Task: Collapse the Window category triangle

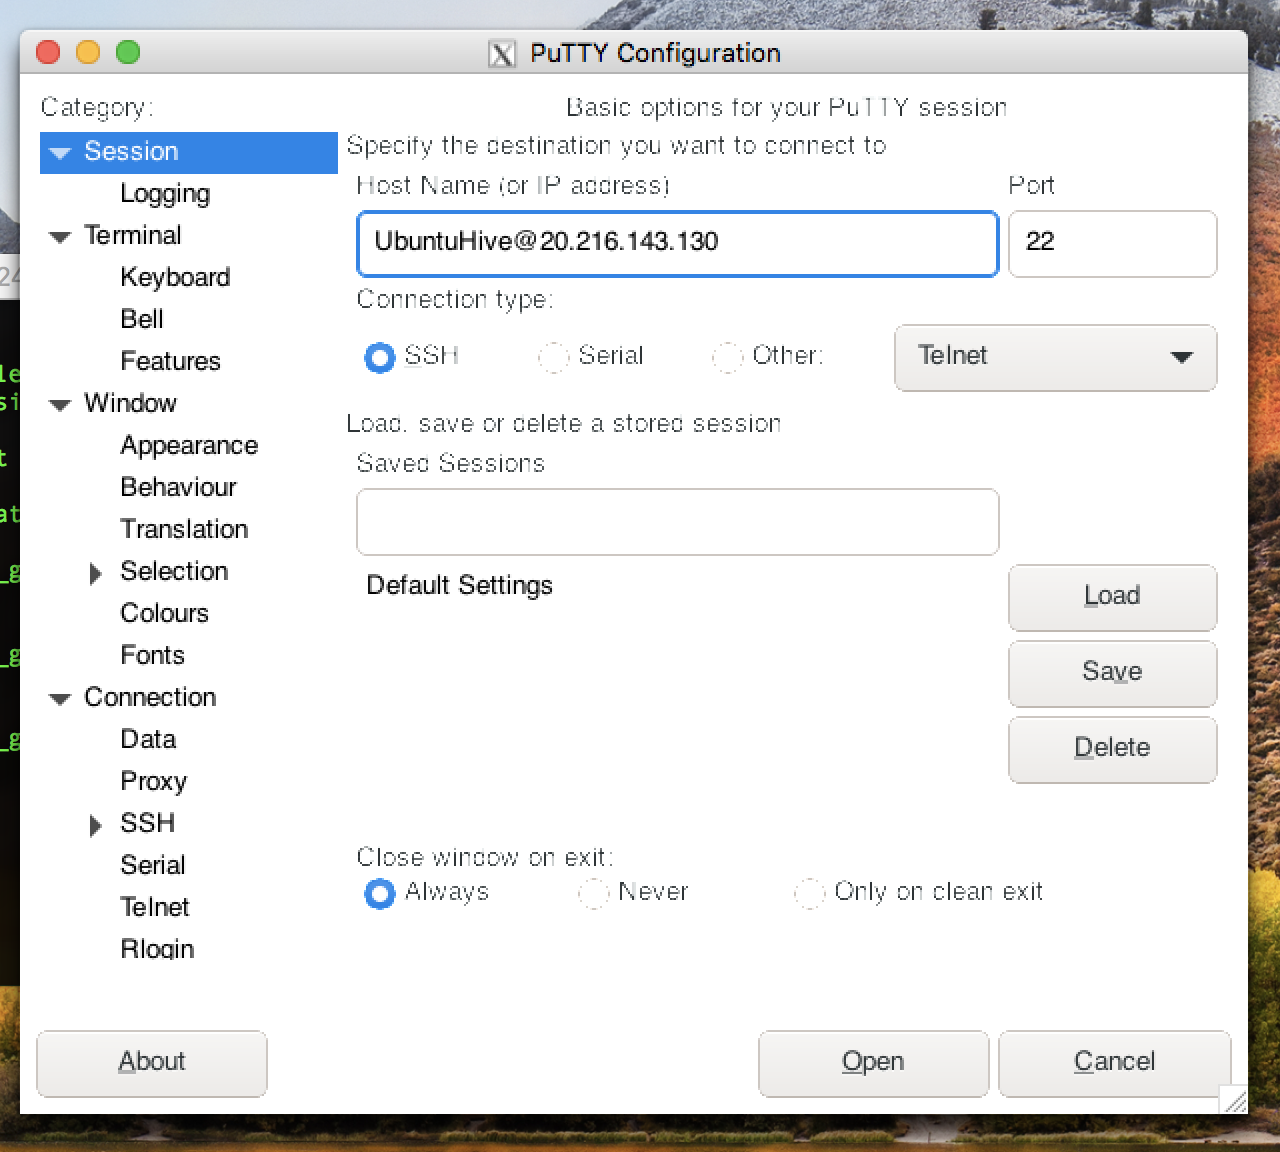Action: coord(60,405)
